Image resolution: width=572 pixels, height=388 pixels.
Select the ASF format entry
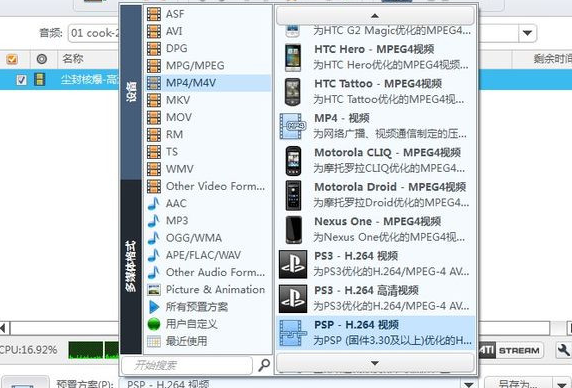coord(208,14)
